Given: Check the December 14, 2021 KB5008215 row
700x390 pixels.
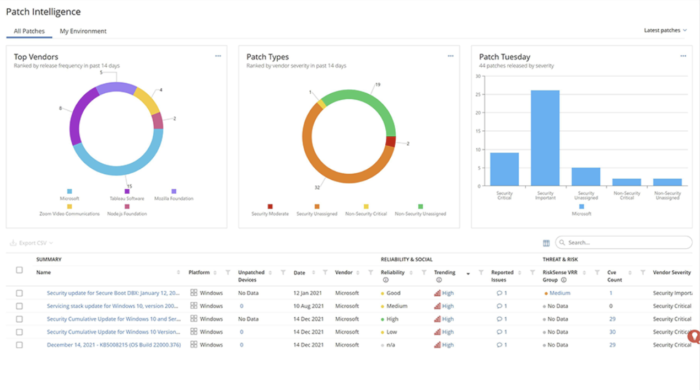Looking at the screenshot, I should [19, 345].
